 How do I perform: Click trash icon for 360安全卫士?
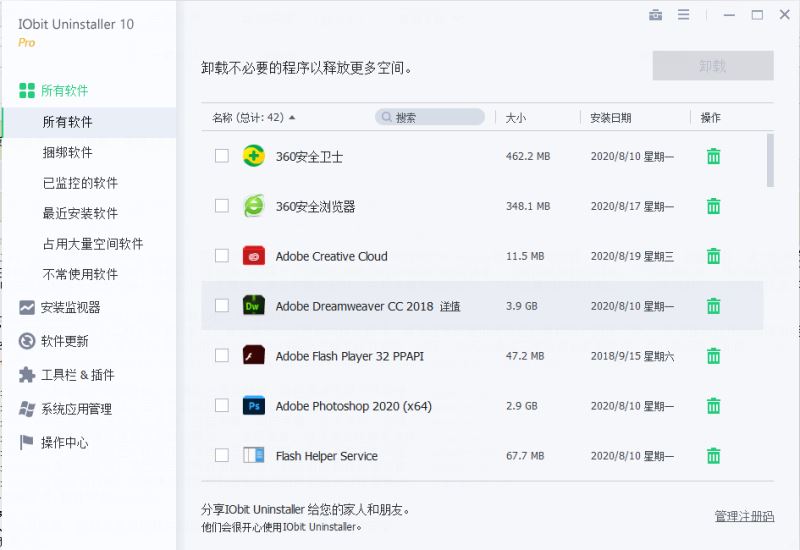coord(713,156)
